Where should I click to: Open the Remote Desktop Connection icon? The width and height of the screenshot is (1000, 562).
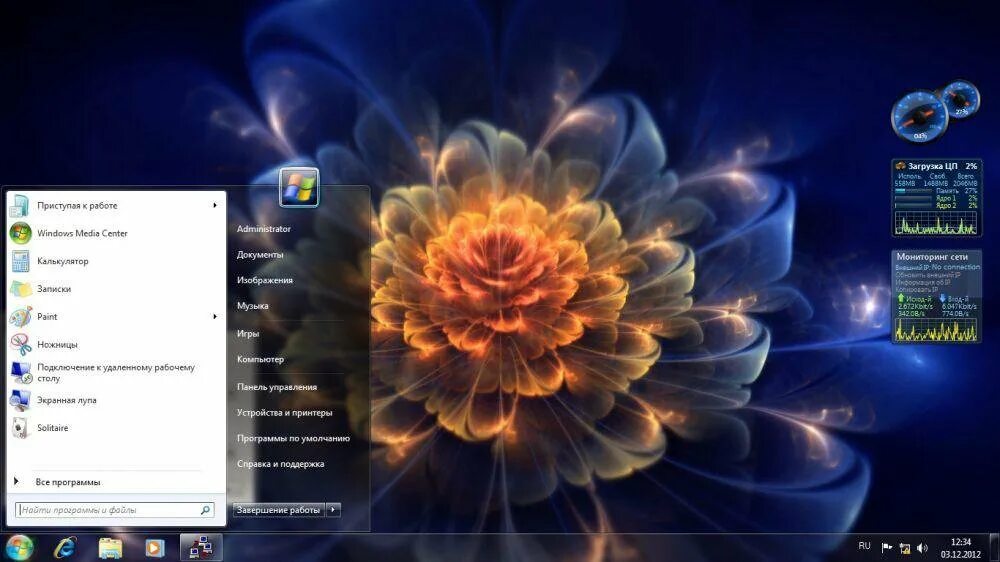20,373
